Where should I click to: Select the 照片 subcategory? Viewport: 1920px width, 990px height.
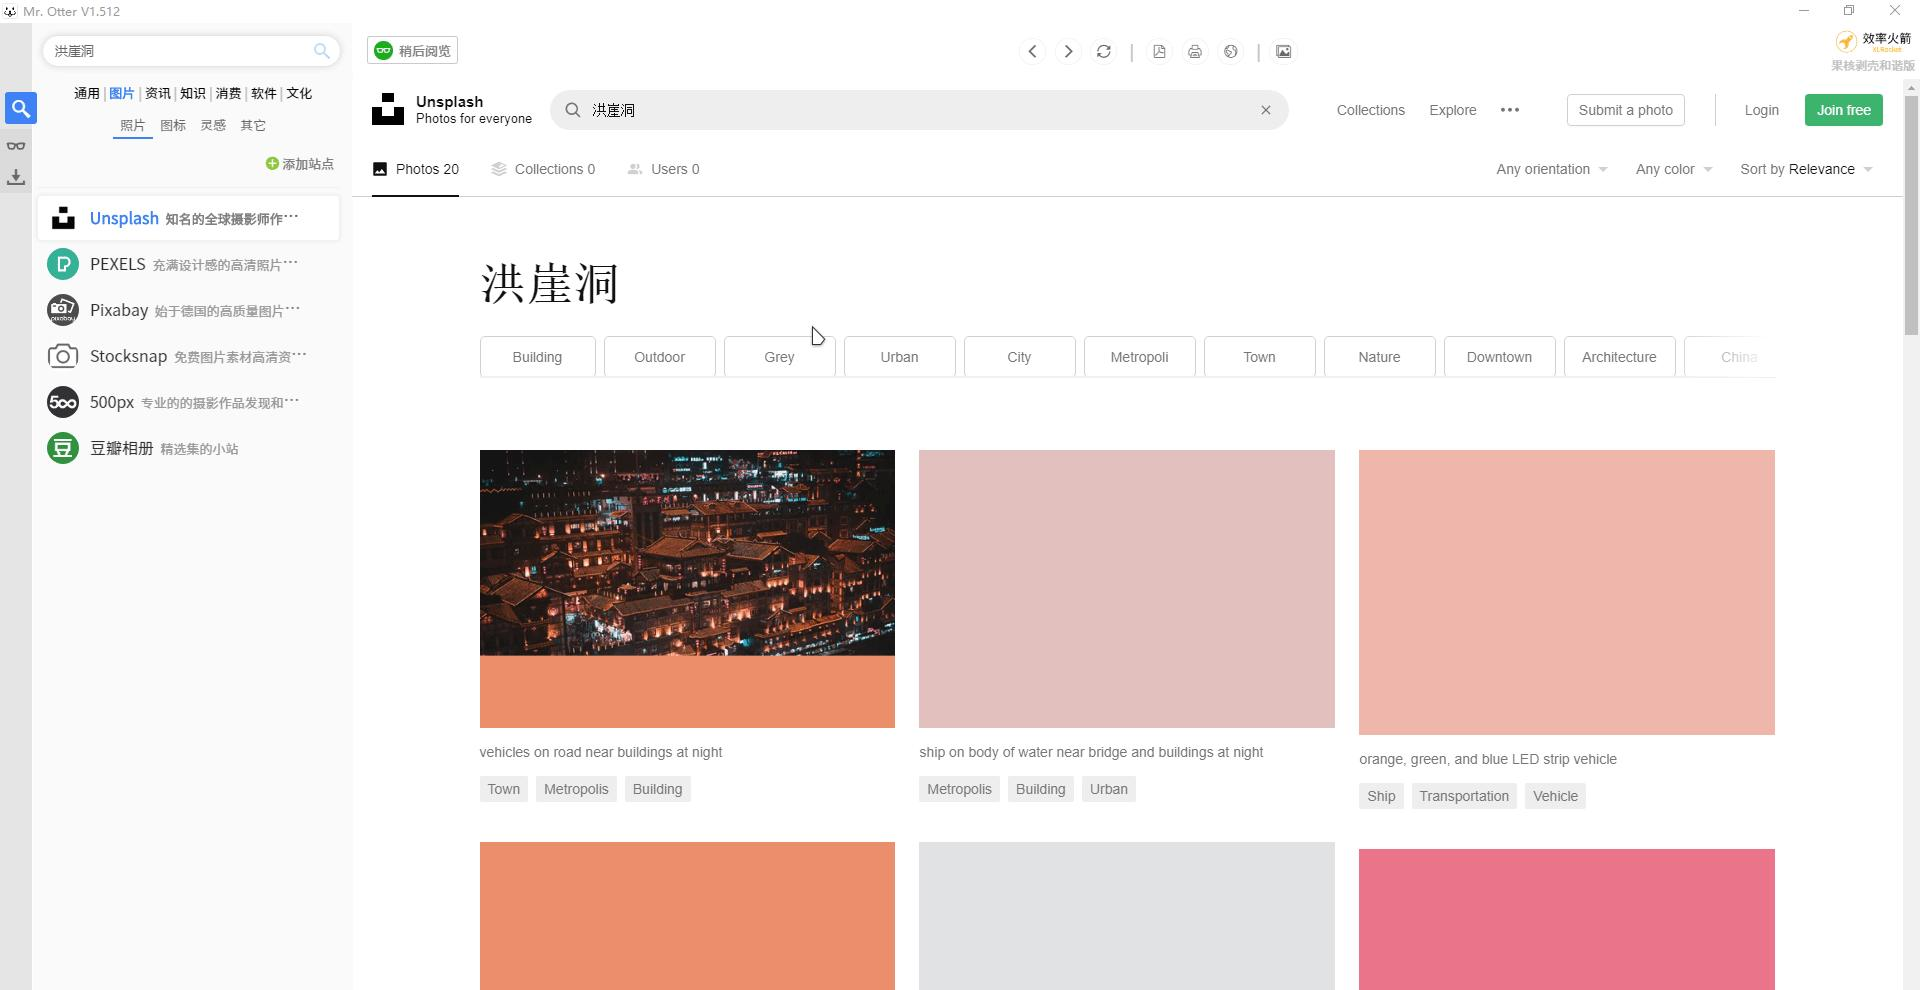click(x=132, y=125)
